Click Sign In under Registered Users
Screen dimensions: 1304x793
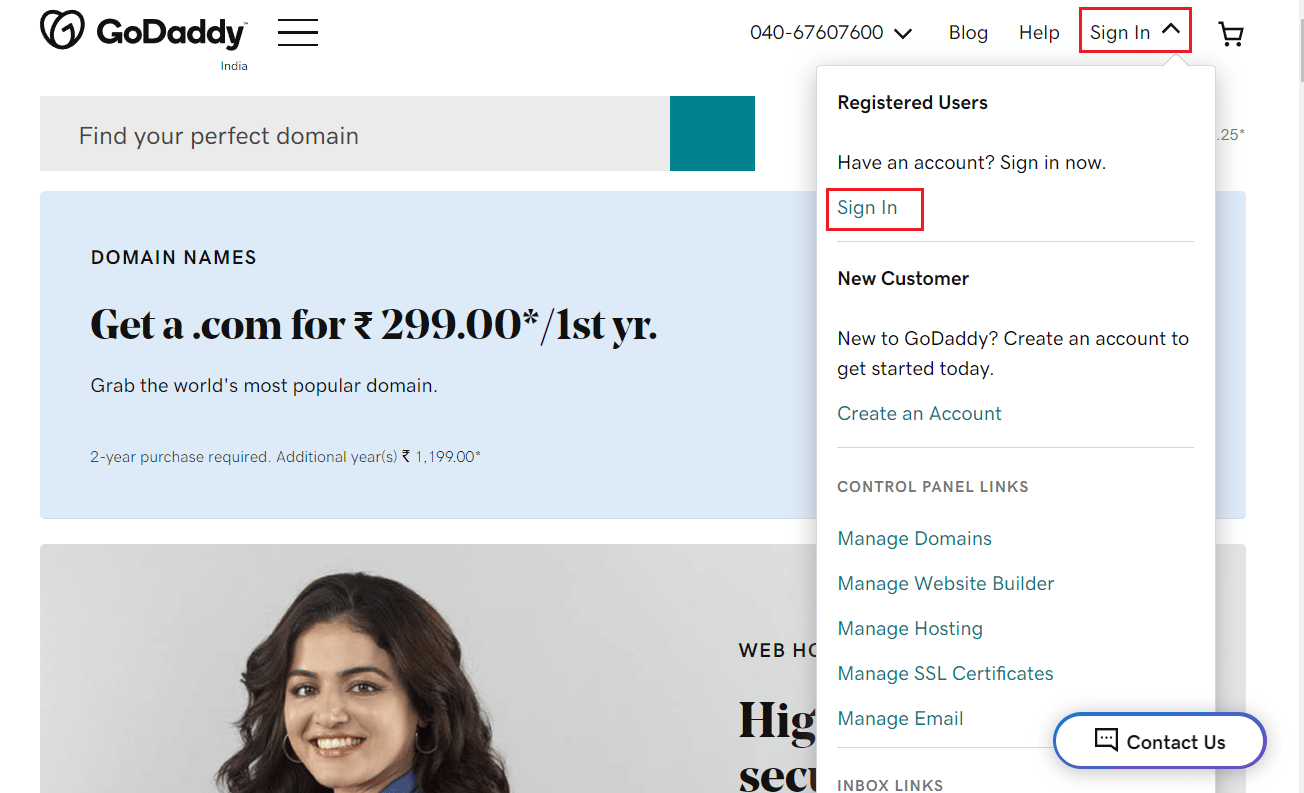866,208
